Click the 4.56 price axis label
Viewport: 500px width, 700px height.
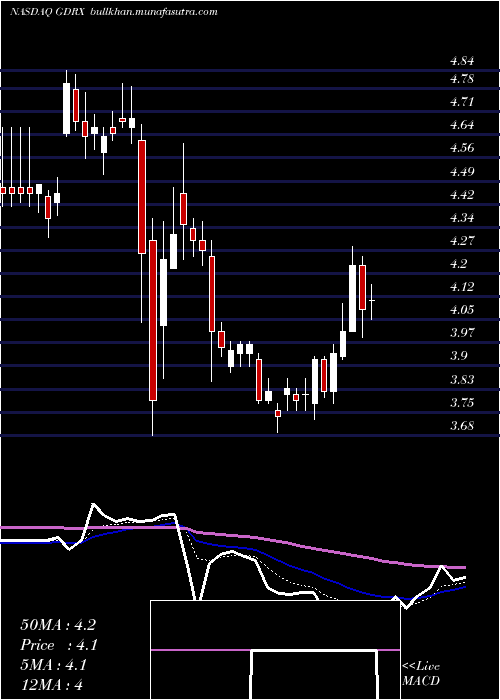point(461,148)
